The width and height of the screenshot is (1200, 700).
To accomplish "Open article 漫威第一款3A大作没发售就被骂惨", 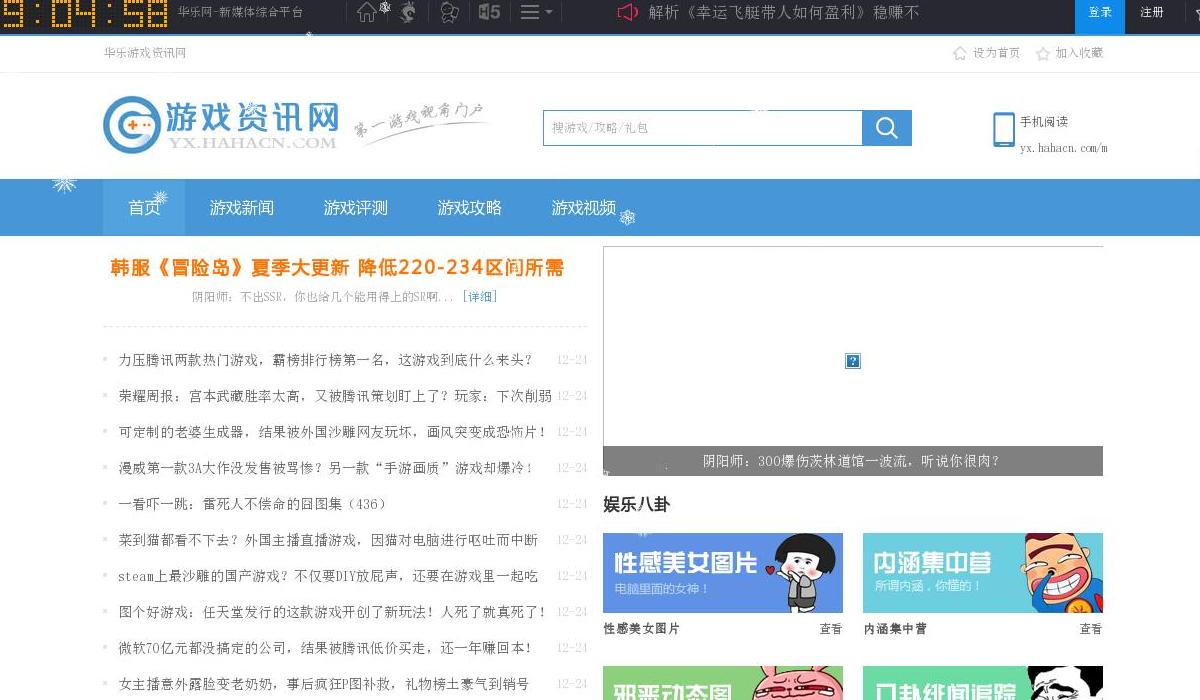I will (326, 468).
